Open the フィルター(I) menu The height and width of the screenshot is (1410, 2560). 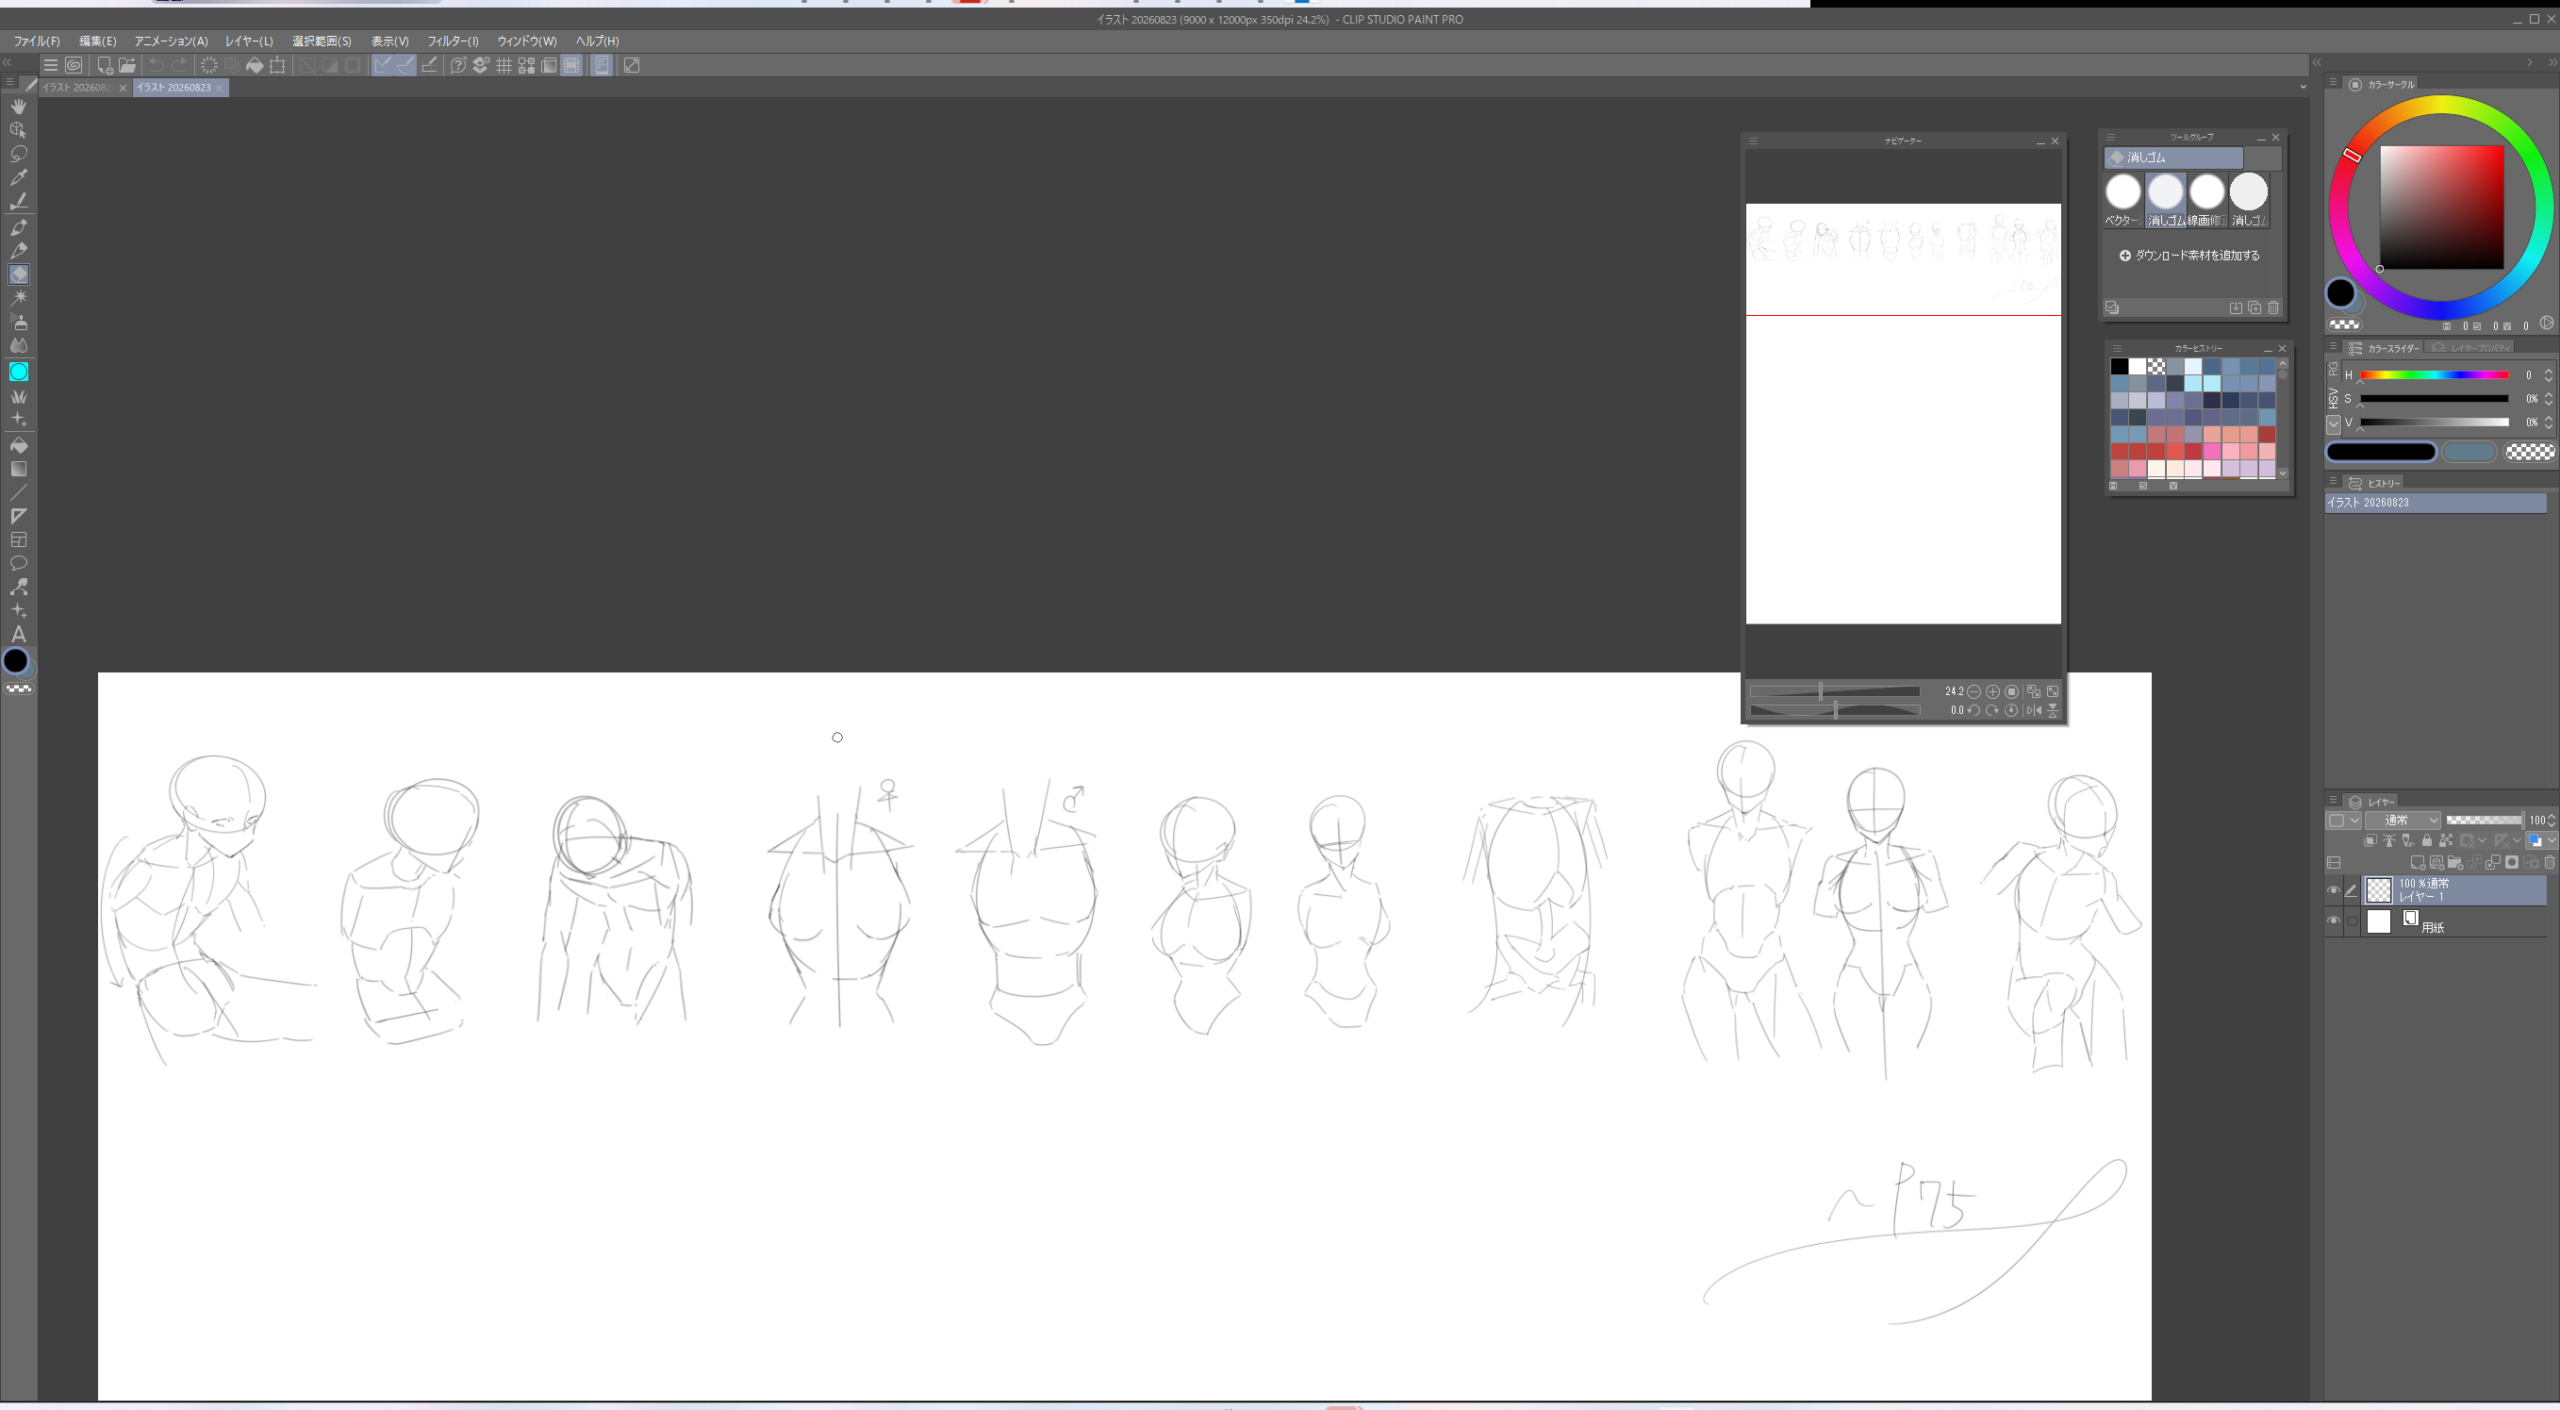click(x=453, y=41)
